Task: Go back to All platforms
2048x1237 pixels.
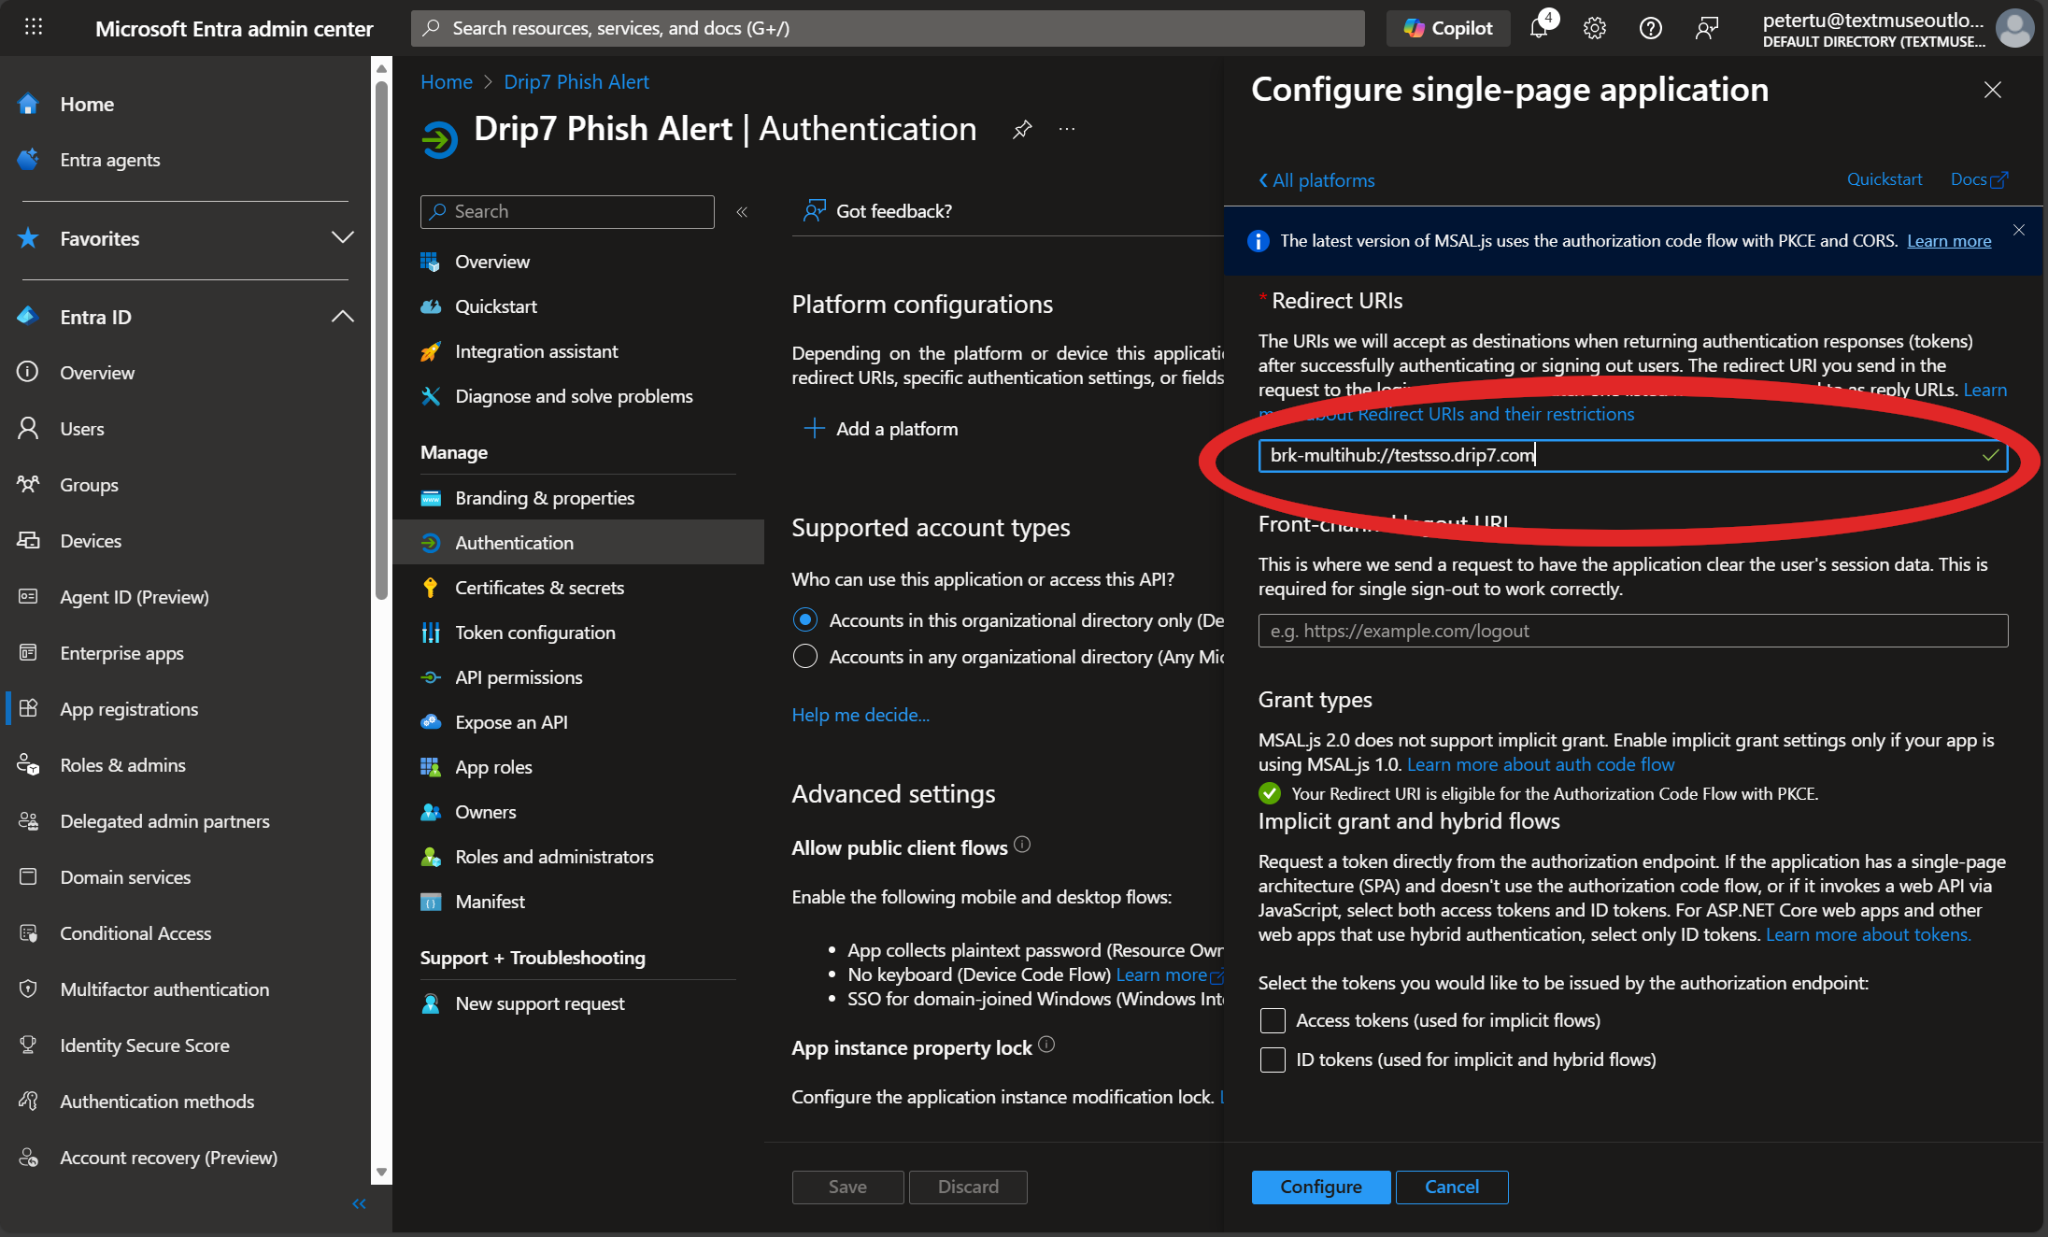Action: [1316, 181]
